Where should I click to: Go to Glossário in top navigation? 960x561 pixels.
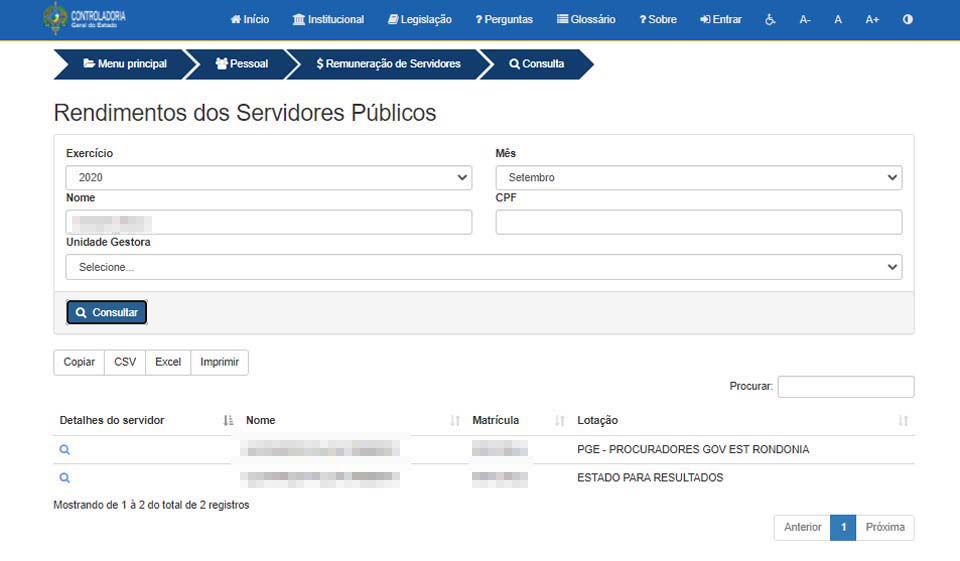(x=586, y=19)
